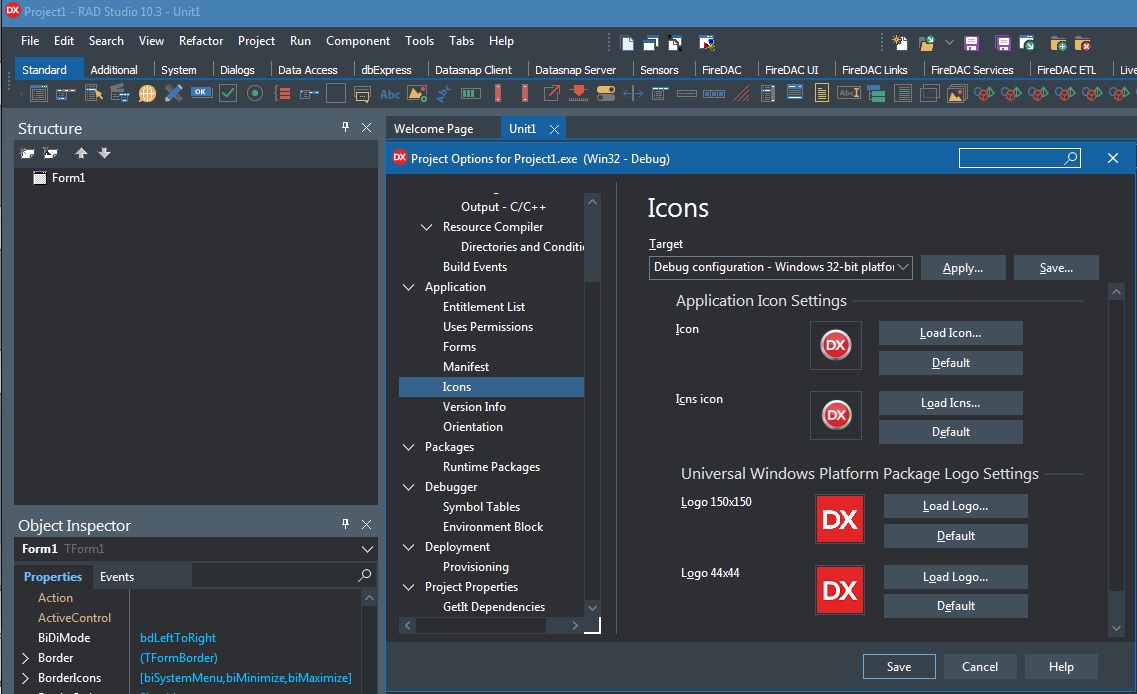1137x694 pixels.
Task: Collapse the Debugger tree node
Action: pyautogui.click(x=408, y=487)
